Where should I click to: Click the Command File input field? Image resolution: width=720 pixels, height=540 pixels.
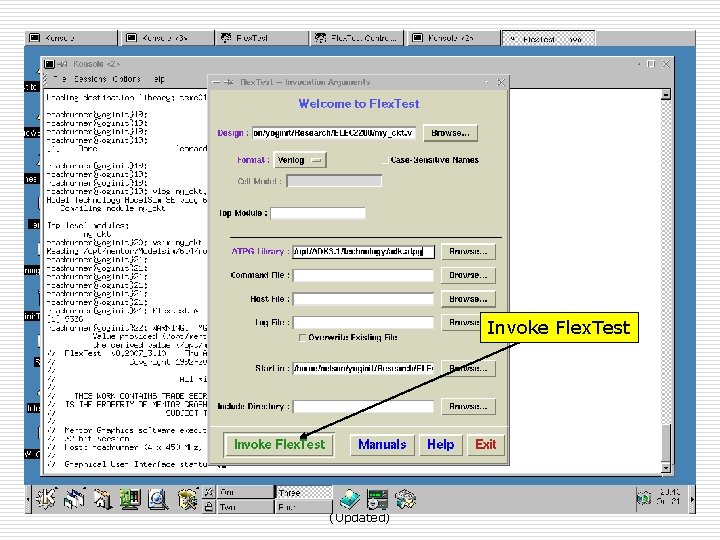363,276
